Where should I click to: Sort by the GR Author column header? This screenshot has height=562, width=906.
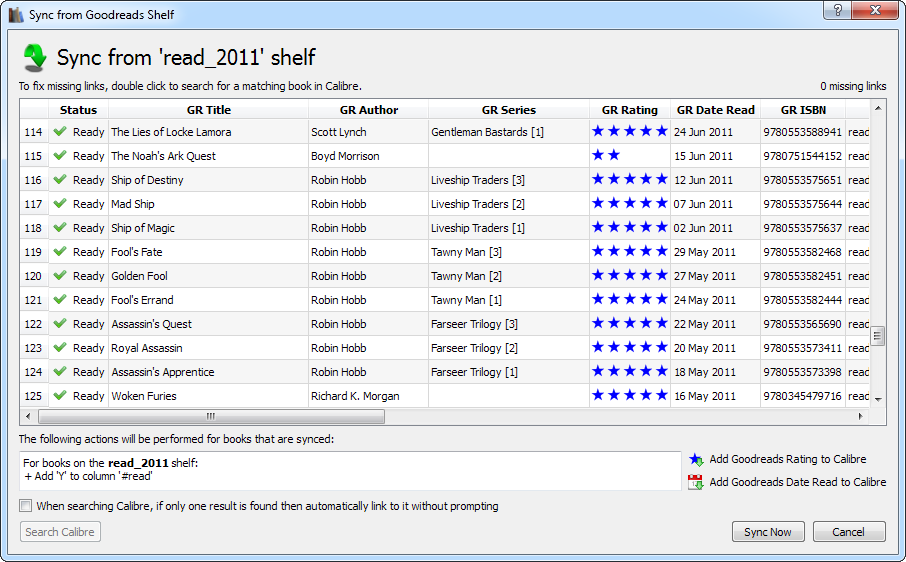pos(369,110)
